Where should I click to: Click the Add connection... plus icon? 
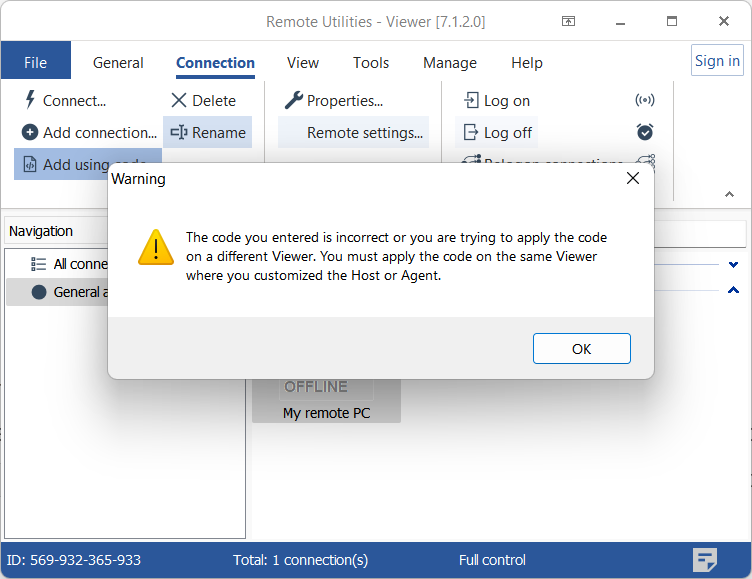coord(30,132)
